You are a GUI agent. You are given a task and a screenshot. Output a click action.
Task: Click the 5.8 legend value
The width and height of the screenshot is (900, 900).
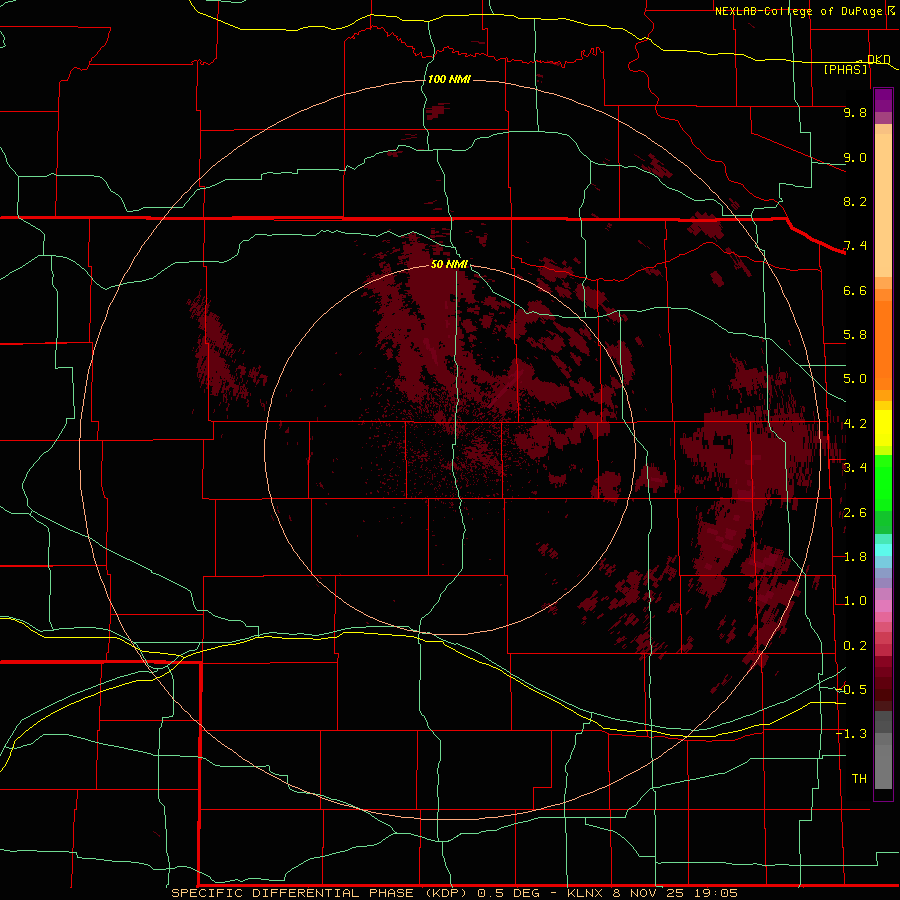(x=855, y=335)
